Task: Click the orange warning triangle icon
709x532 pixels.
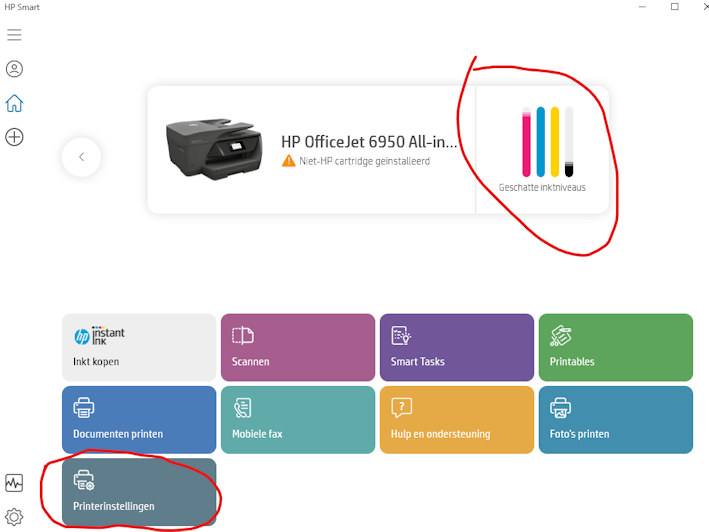Action: (x=288, y=161)
